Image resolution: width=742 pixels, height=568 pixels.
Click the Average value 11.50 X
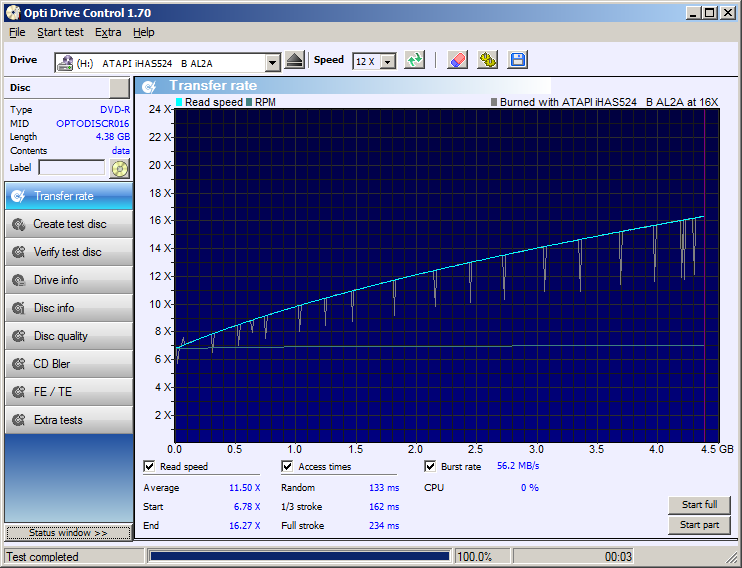[245, 488]
